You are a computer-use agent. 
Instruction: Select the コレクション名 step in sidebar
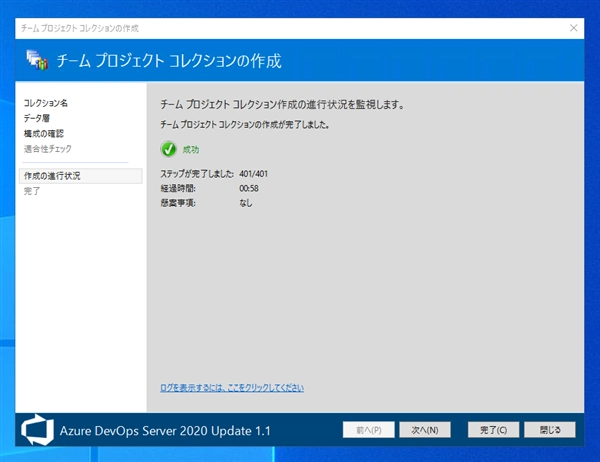point(46,103)
